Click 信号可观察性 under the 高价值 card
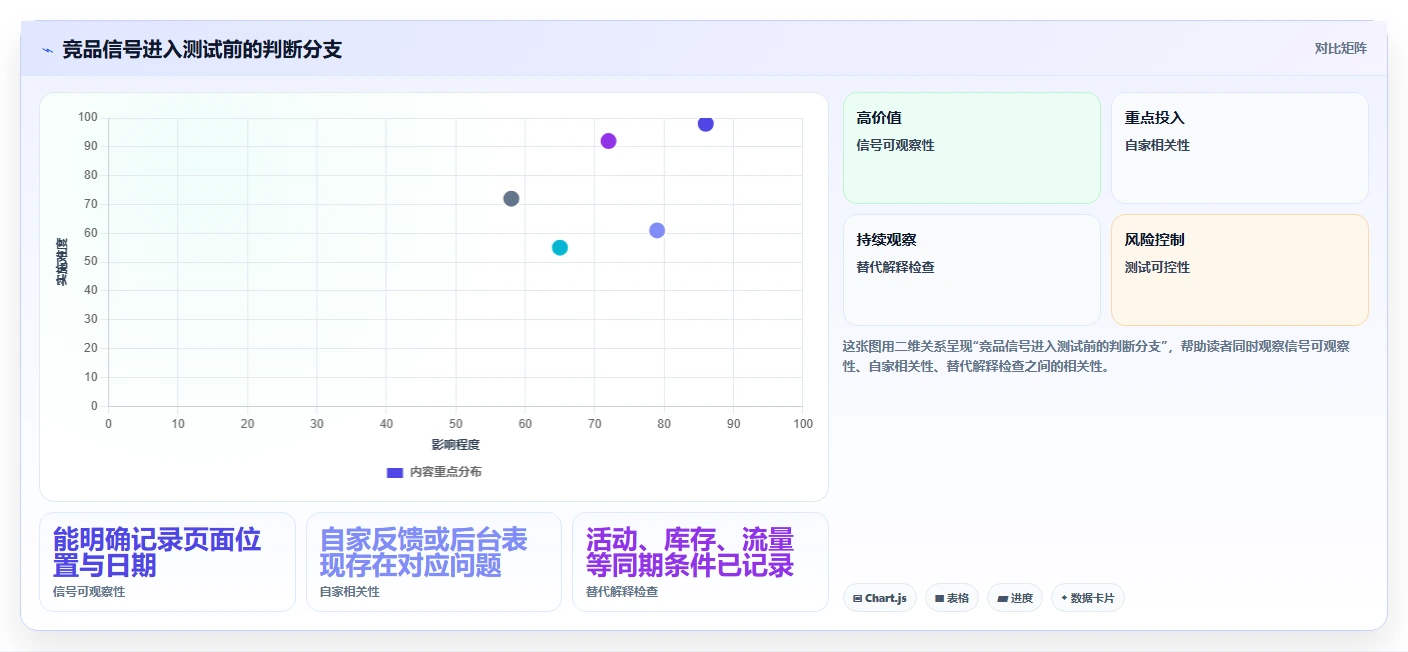The width and height of the screenshot is (1408, 652). point(896,145)
